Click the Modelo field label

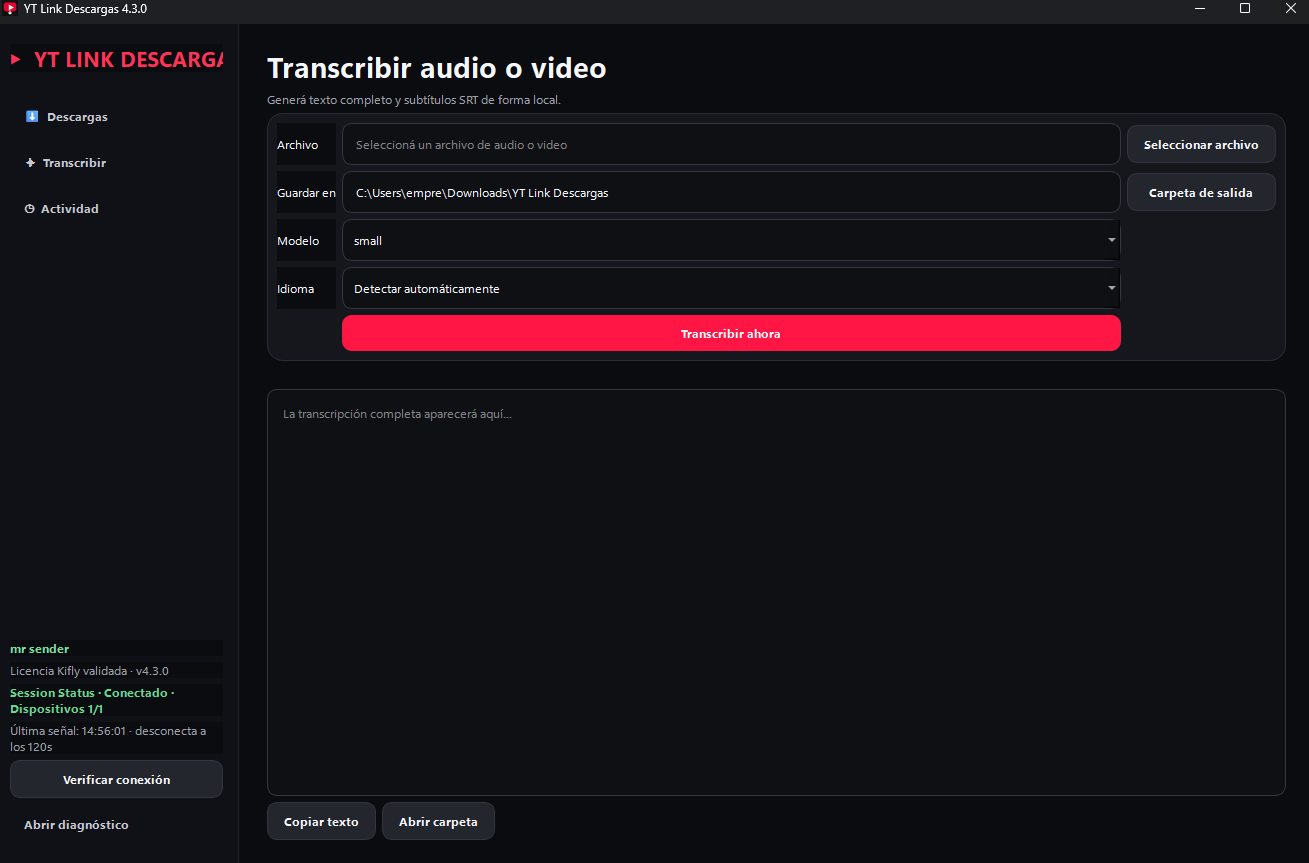tap(298, 241)
